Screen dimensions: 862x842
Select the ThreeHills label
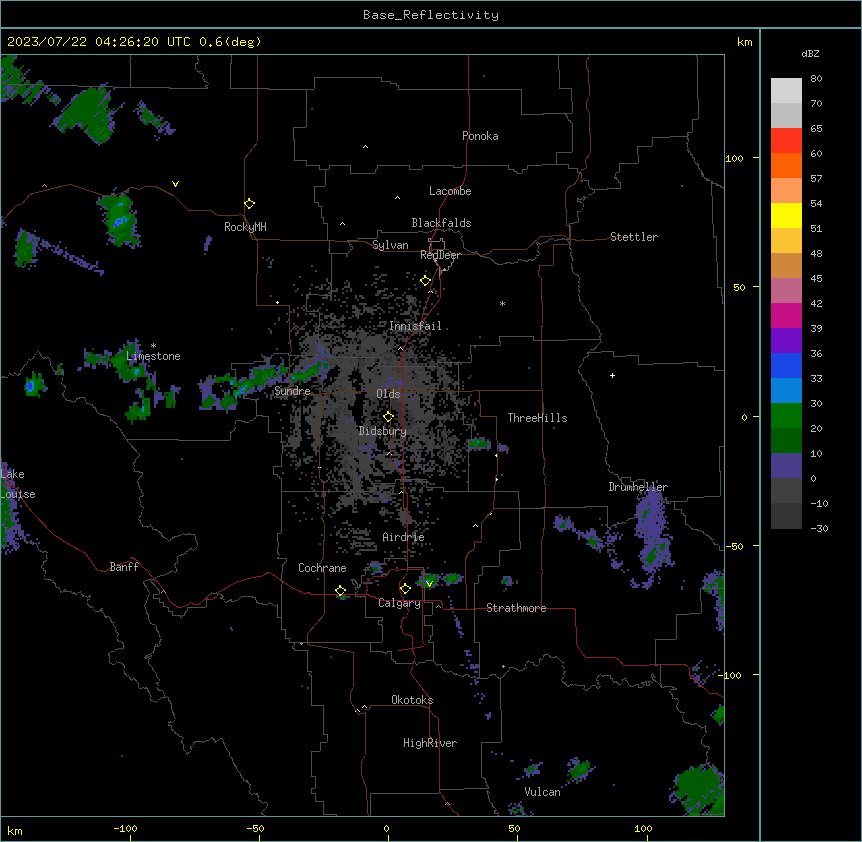tap(537, 418)
